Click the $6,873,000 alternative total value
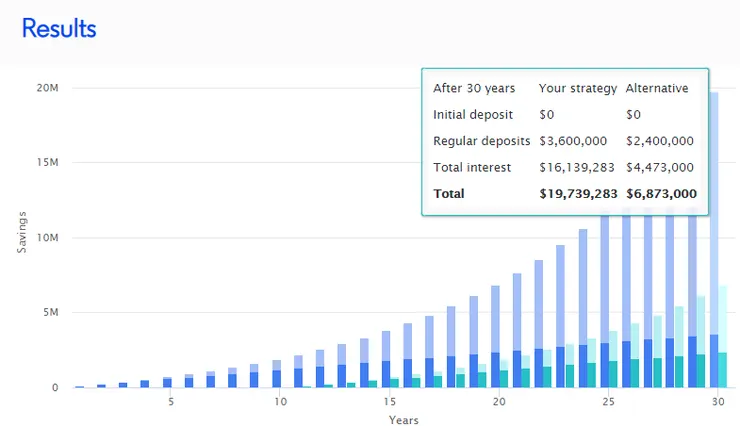This screenshot has height=426, width=740. click(x=661, y=193)
